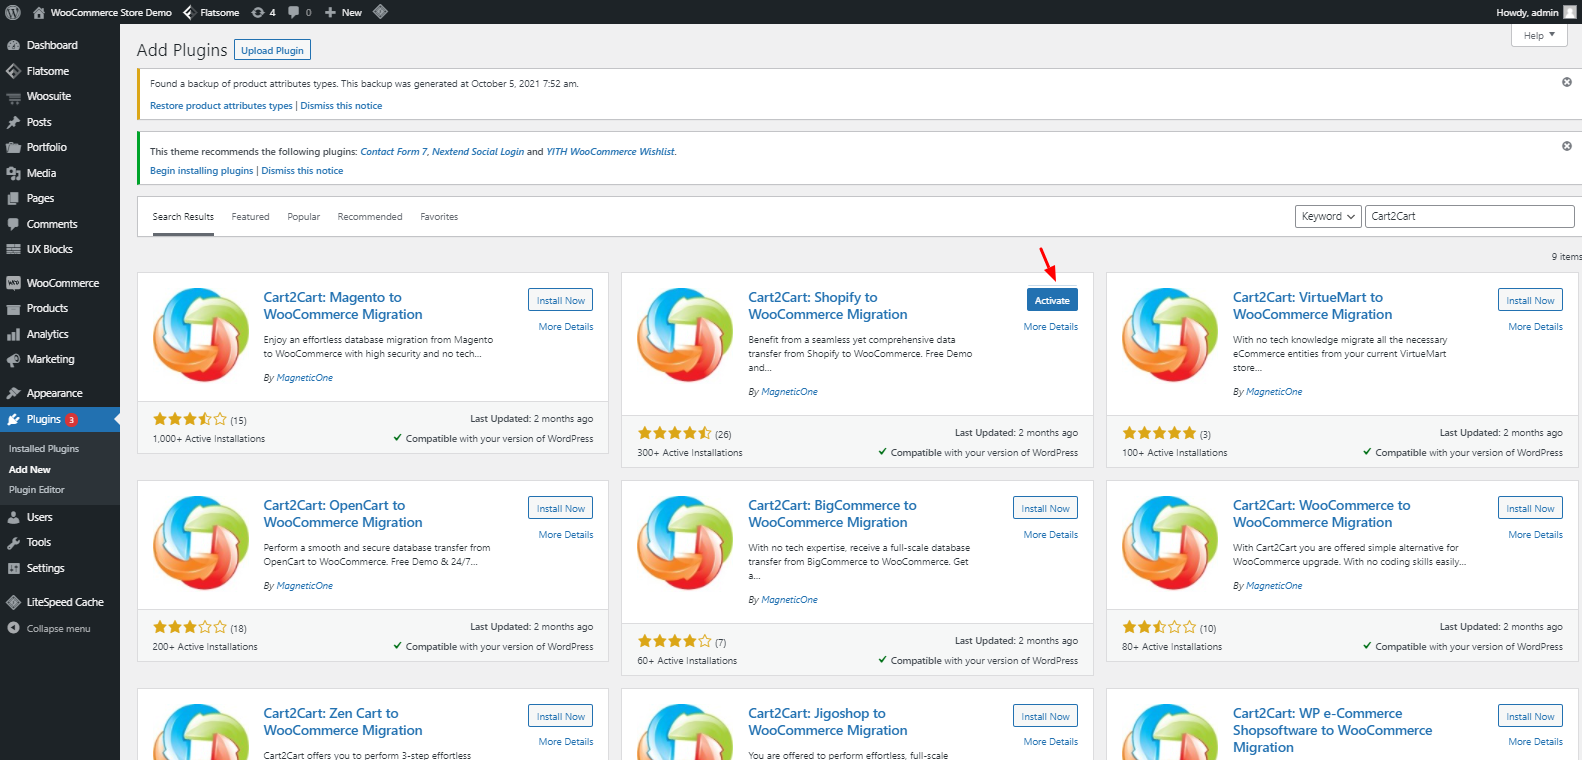Expand the Help dropdown tab
This screenshot has width=1582, height=760.
tap(1538, 35)
